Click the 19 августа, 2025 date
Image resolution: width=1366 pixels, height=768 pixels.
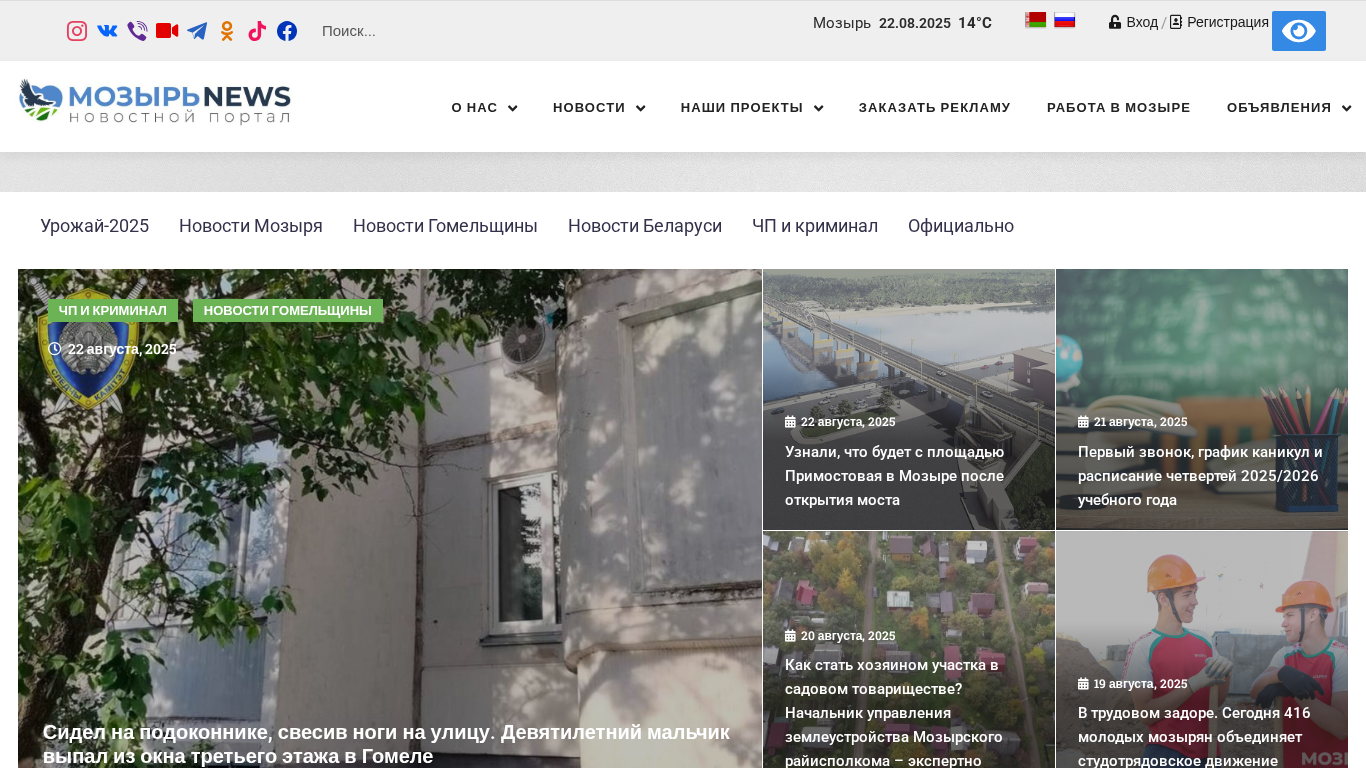[x=1133, y=684]
